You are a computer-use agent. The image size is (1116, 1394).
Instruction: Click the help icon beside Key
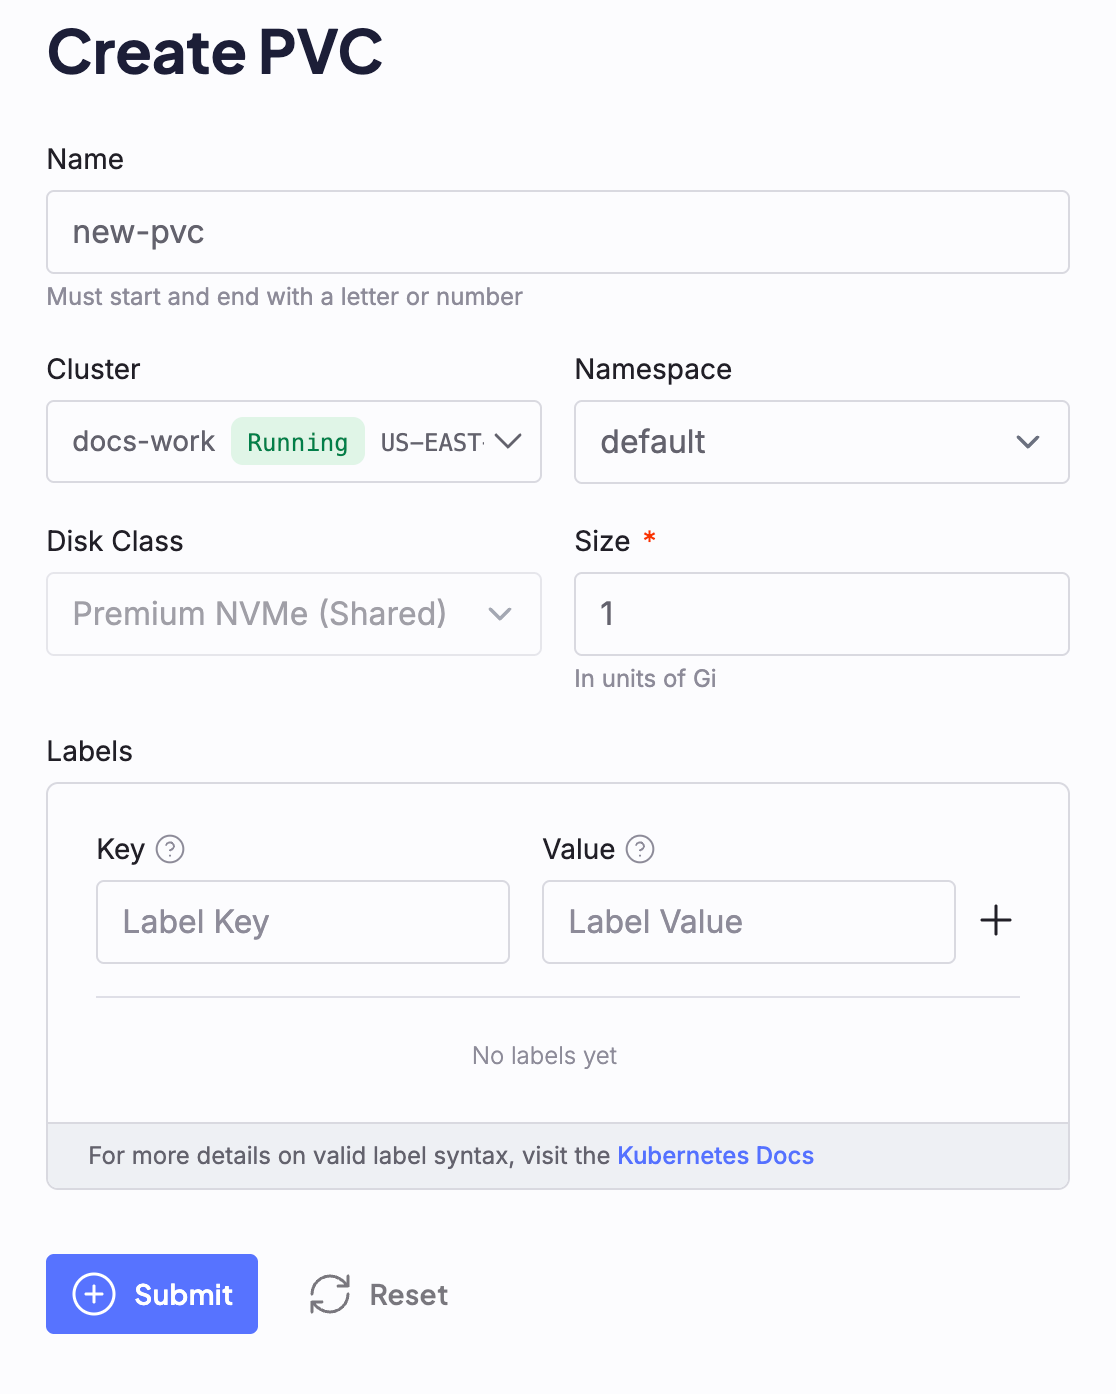coord(170,849)
